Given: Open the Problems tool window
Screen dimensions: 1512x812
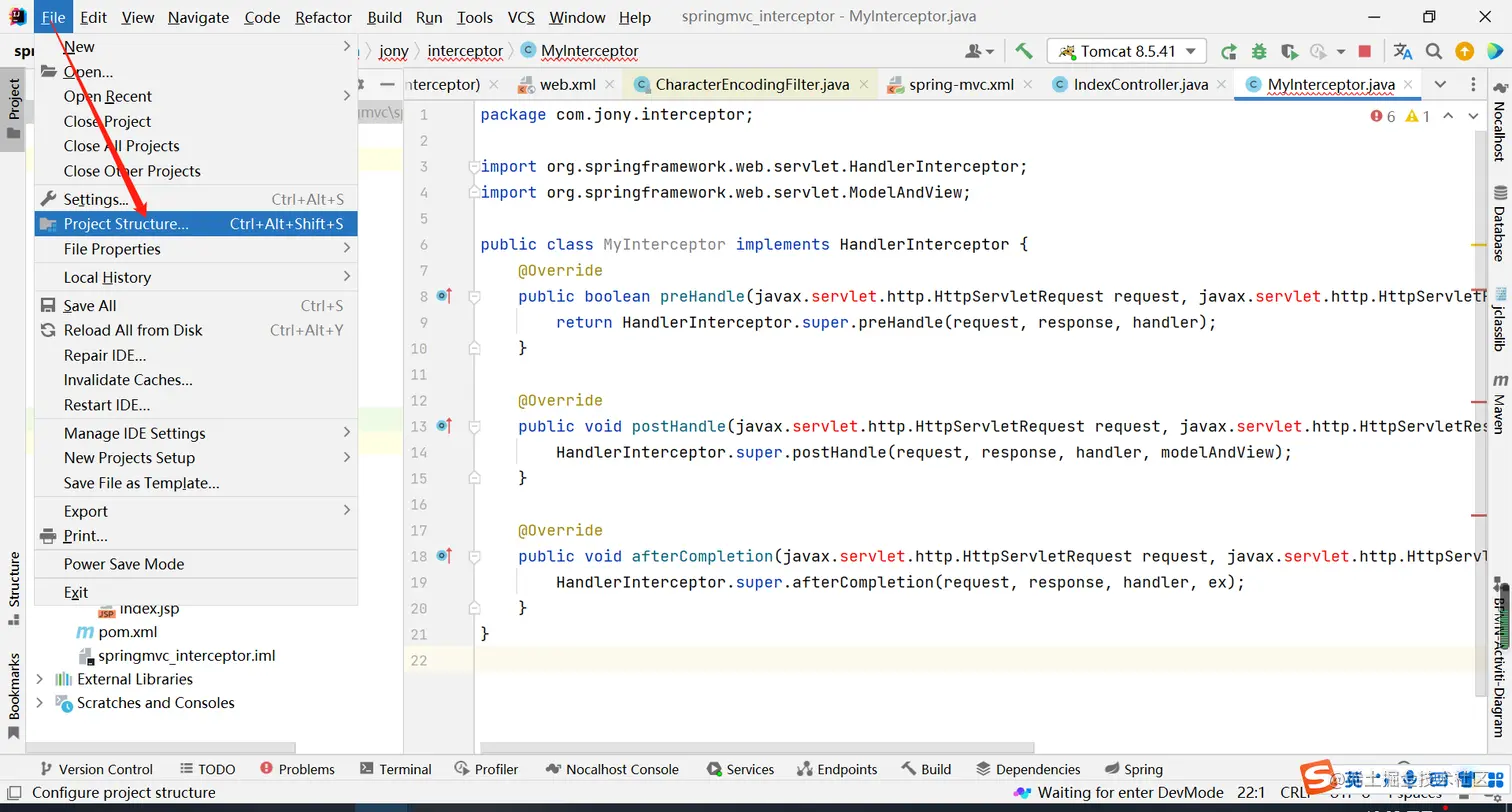Looking at the screenshot, I should point(297,769).
